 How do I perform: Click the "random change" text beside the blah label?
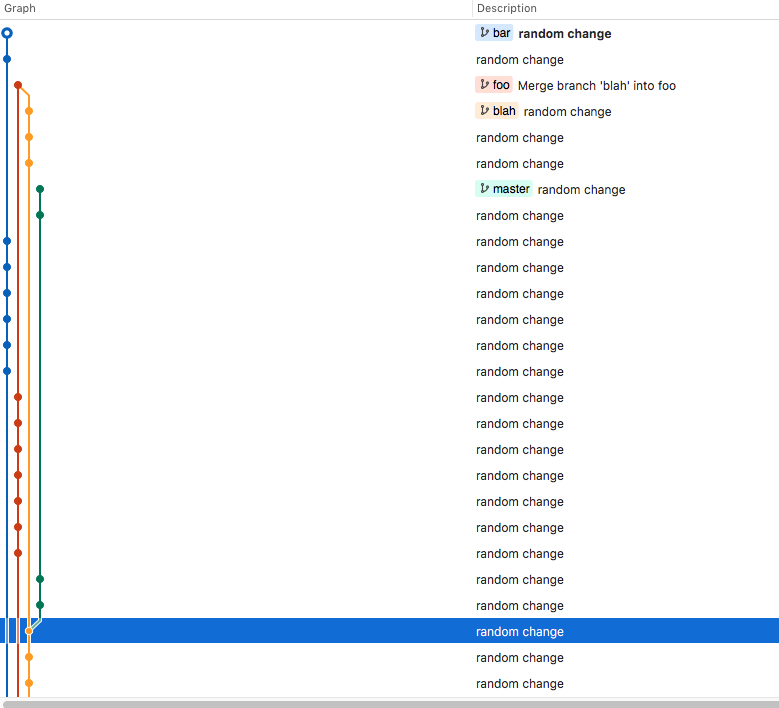coord(567,112)
